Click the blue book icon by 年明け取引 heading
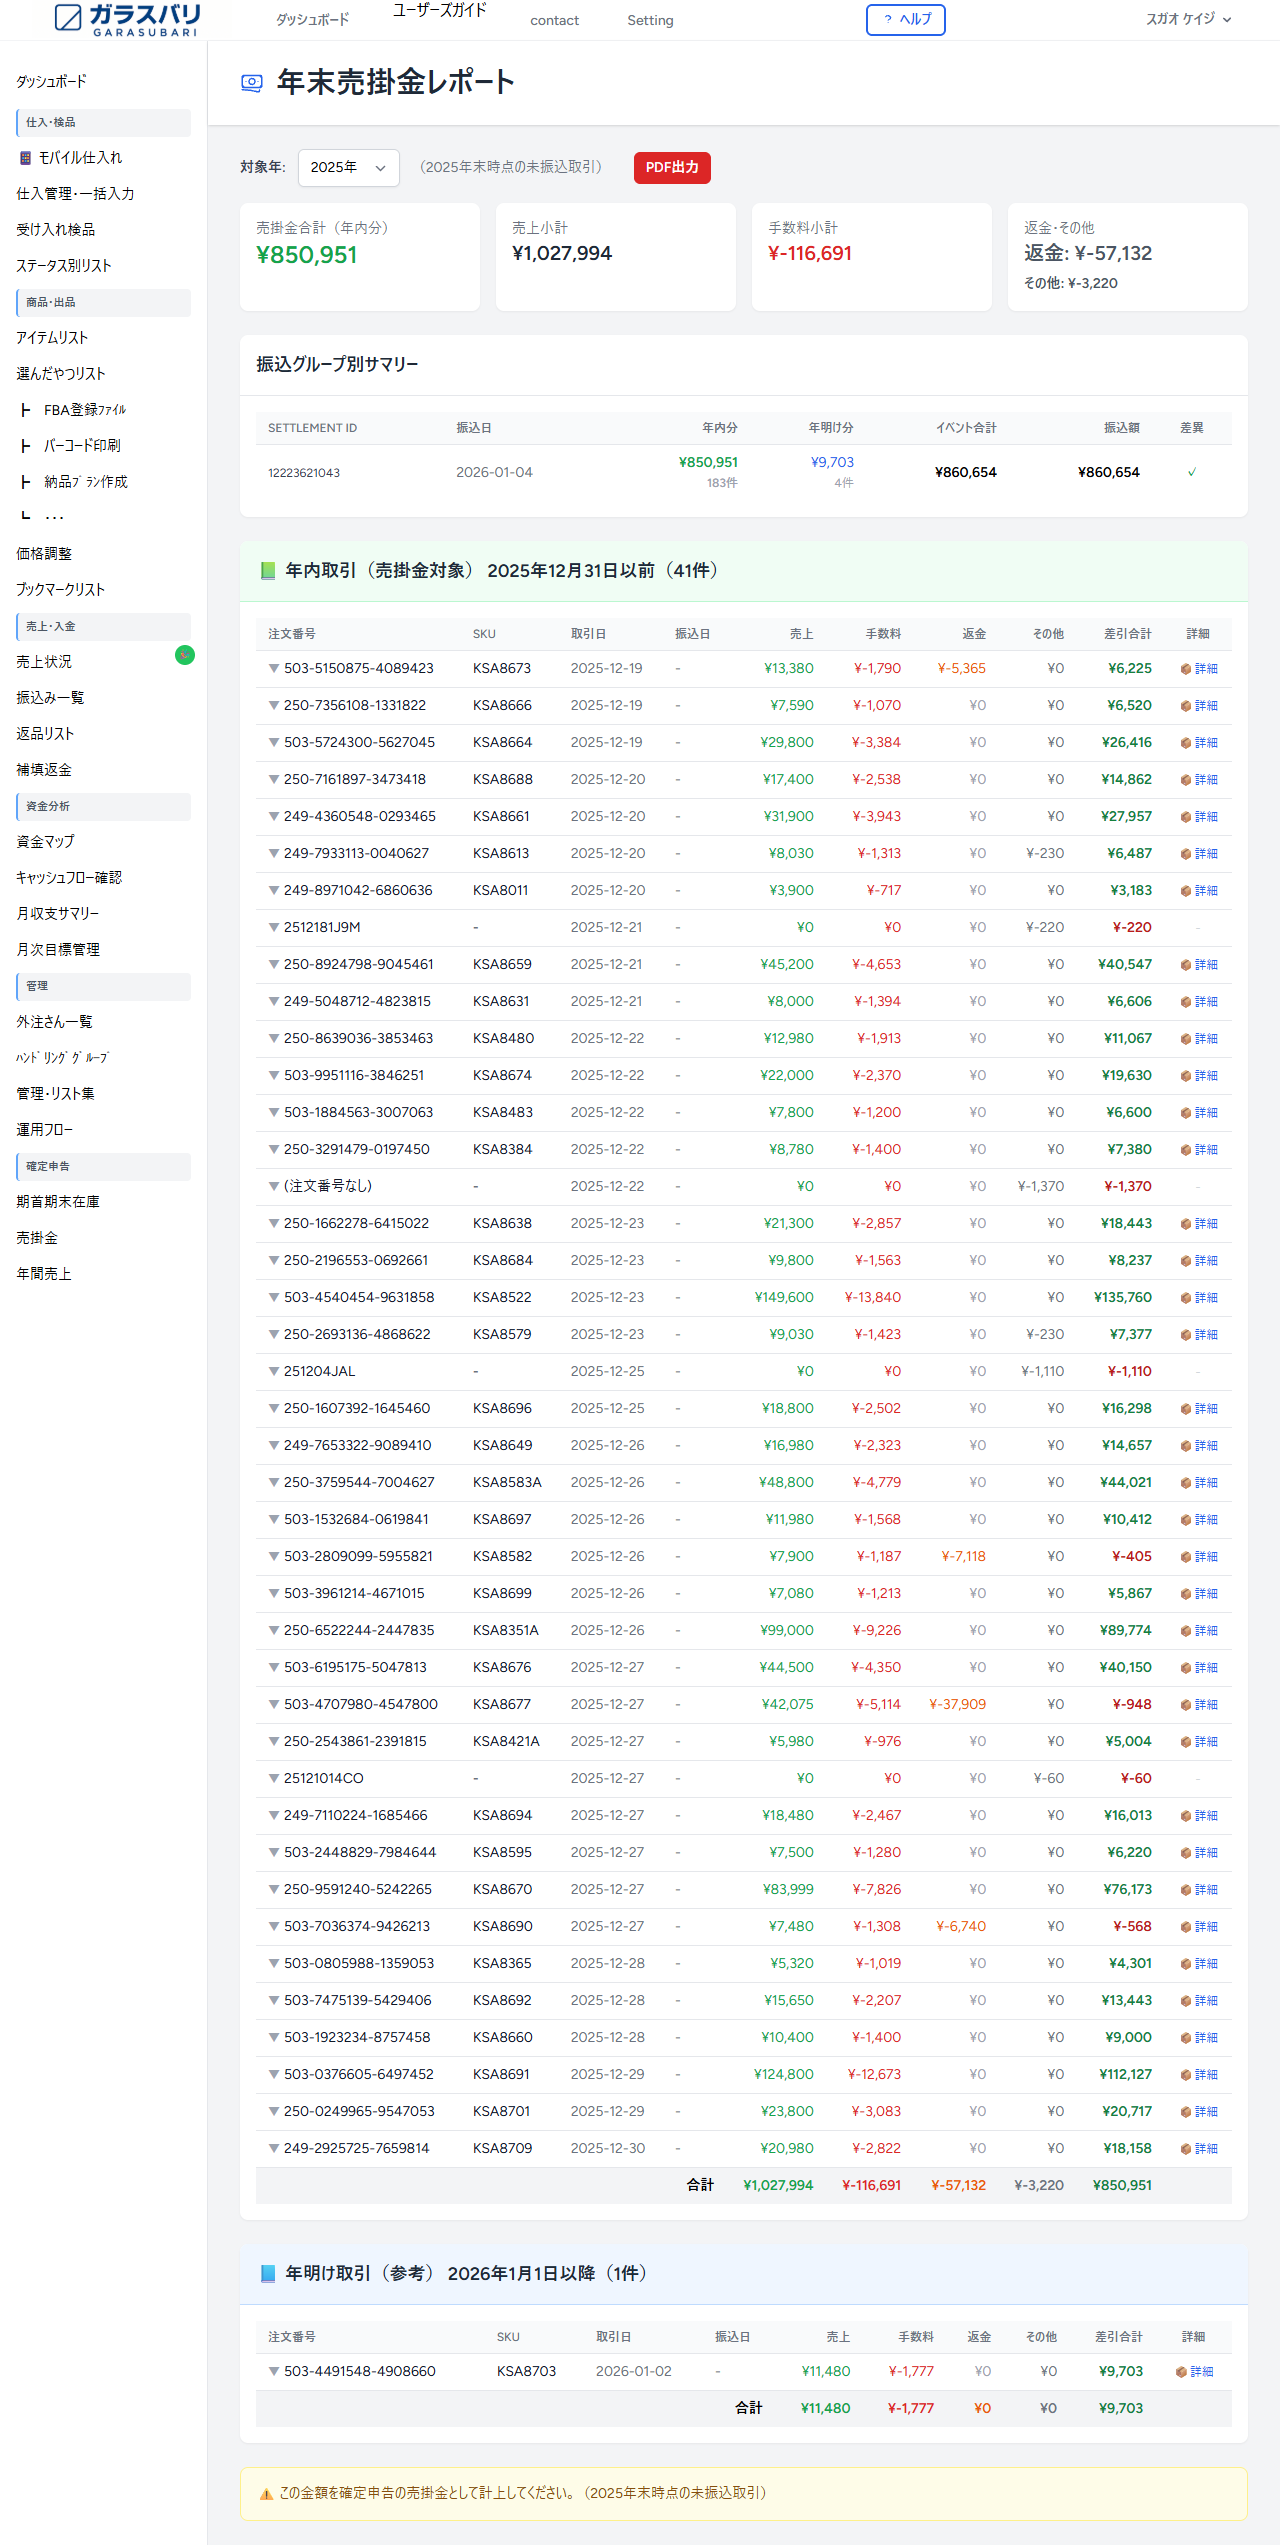Viewport: 1280px width, 2545px height. click(x=267, y=2274)
